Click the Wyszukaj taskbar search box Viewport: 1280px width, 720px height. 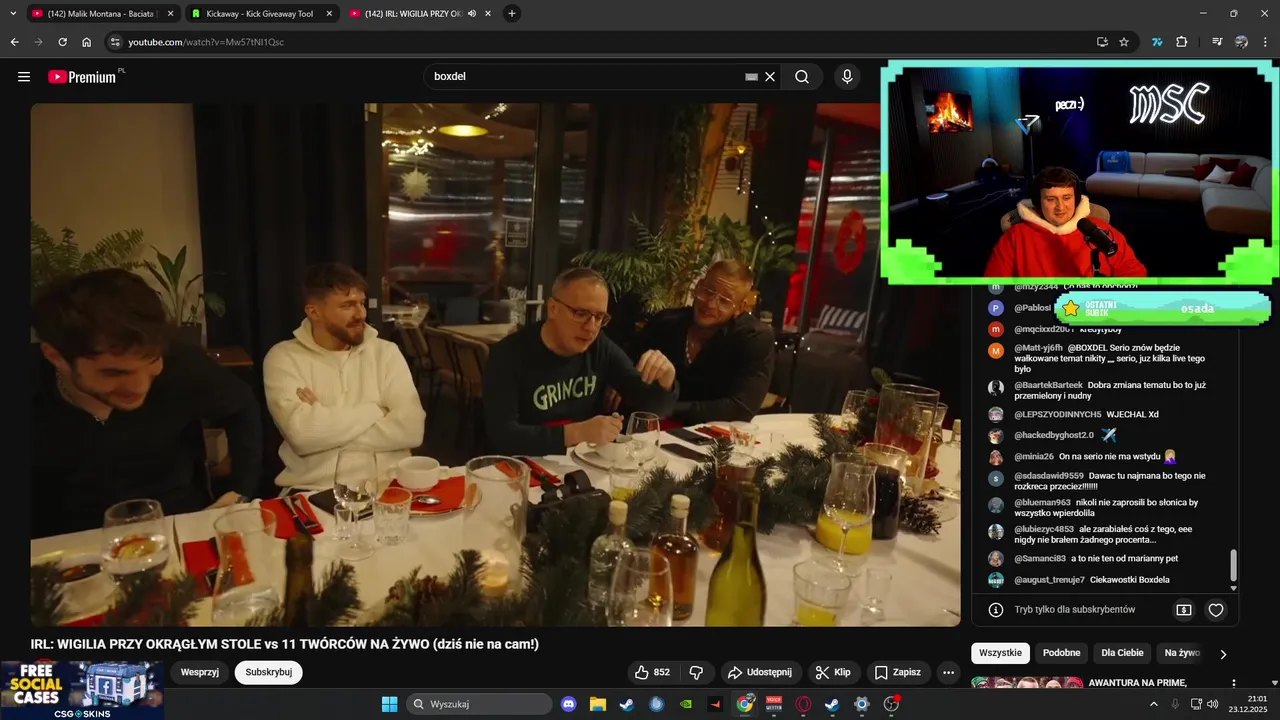tap(479, 704)
